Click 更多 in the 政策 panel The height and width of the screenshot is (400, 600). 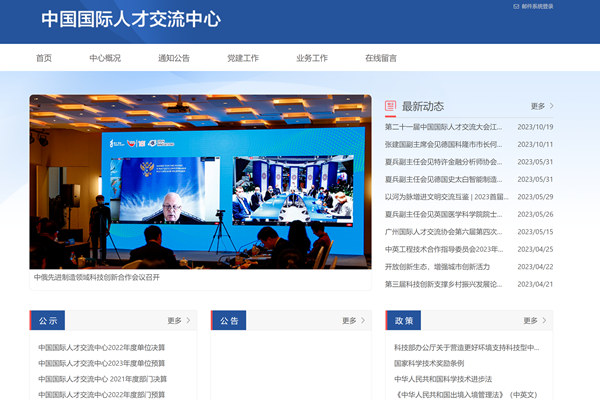(530, 320)
